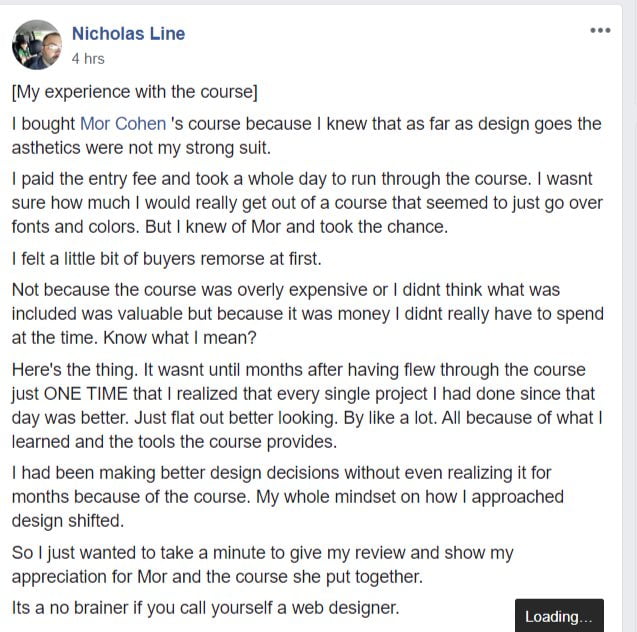The height and width of the screenshot is (632, 637).
Task: Click Nicholas Line's profile picture
Action: [x=37, y=45]
